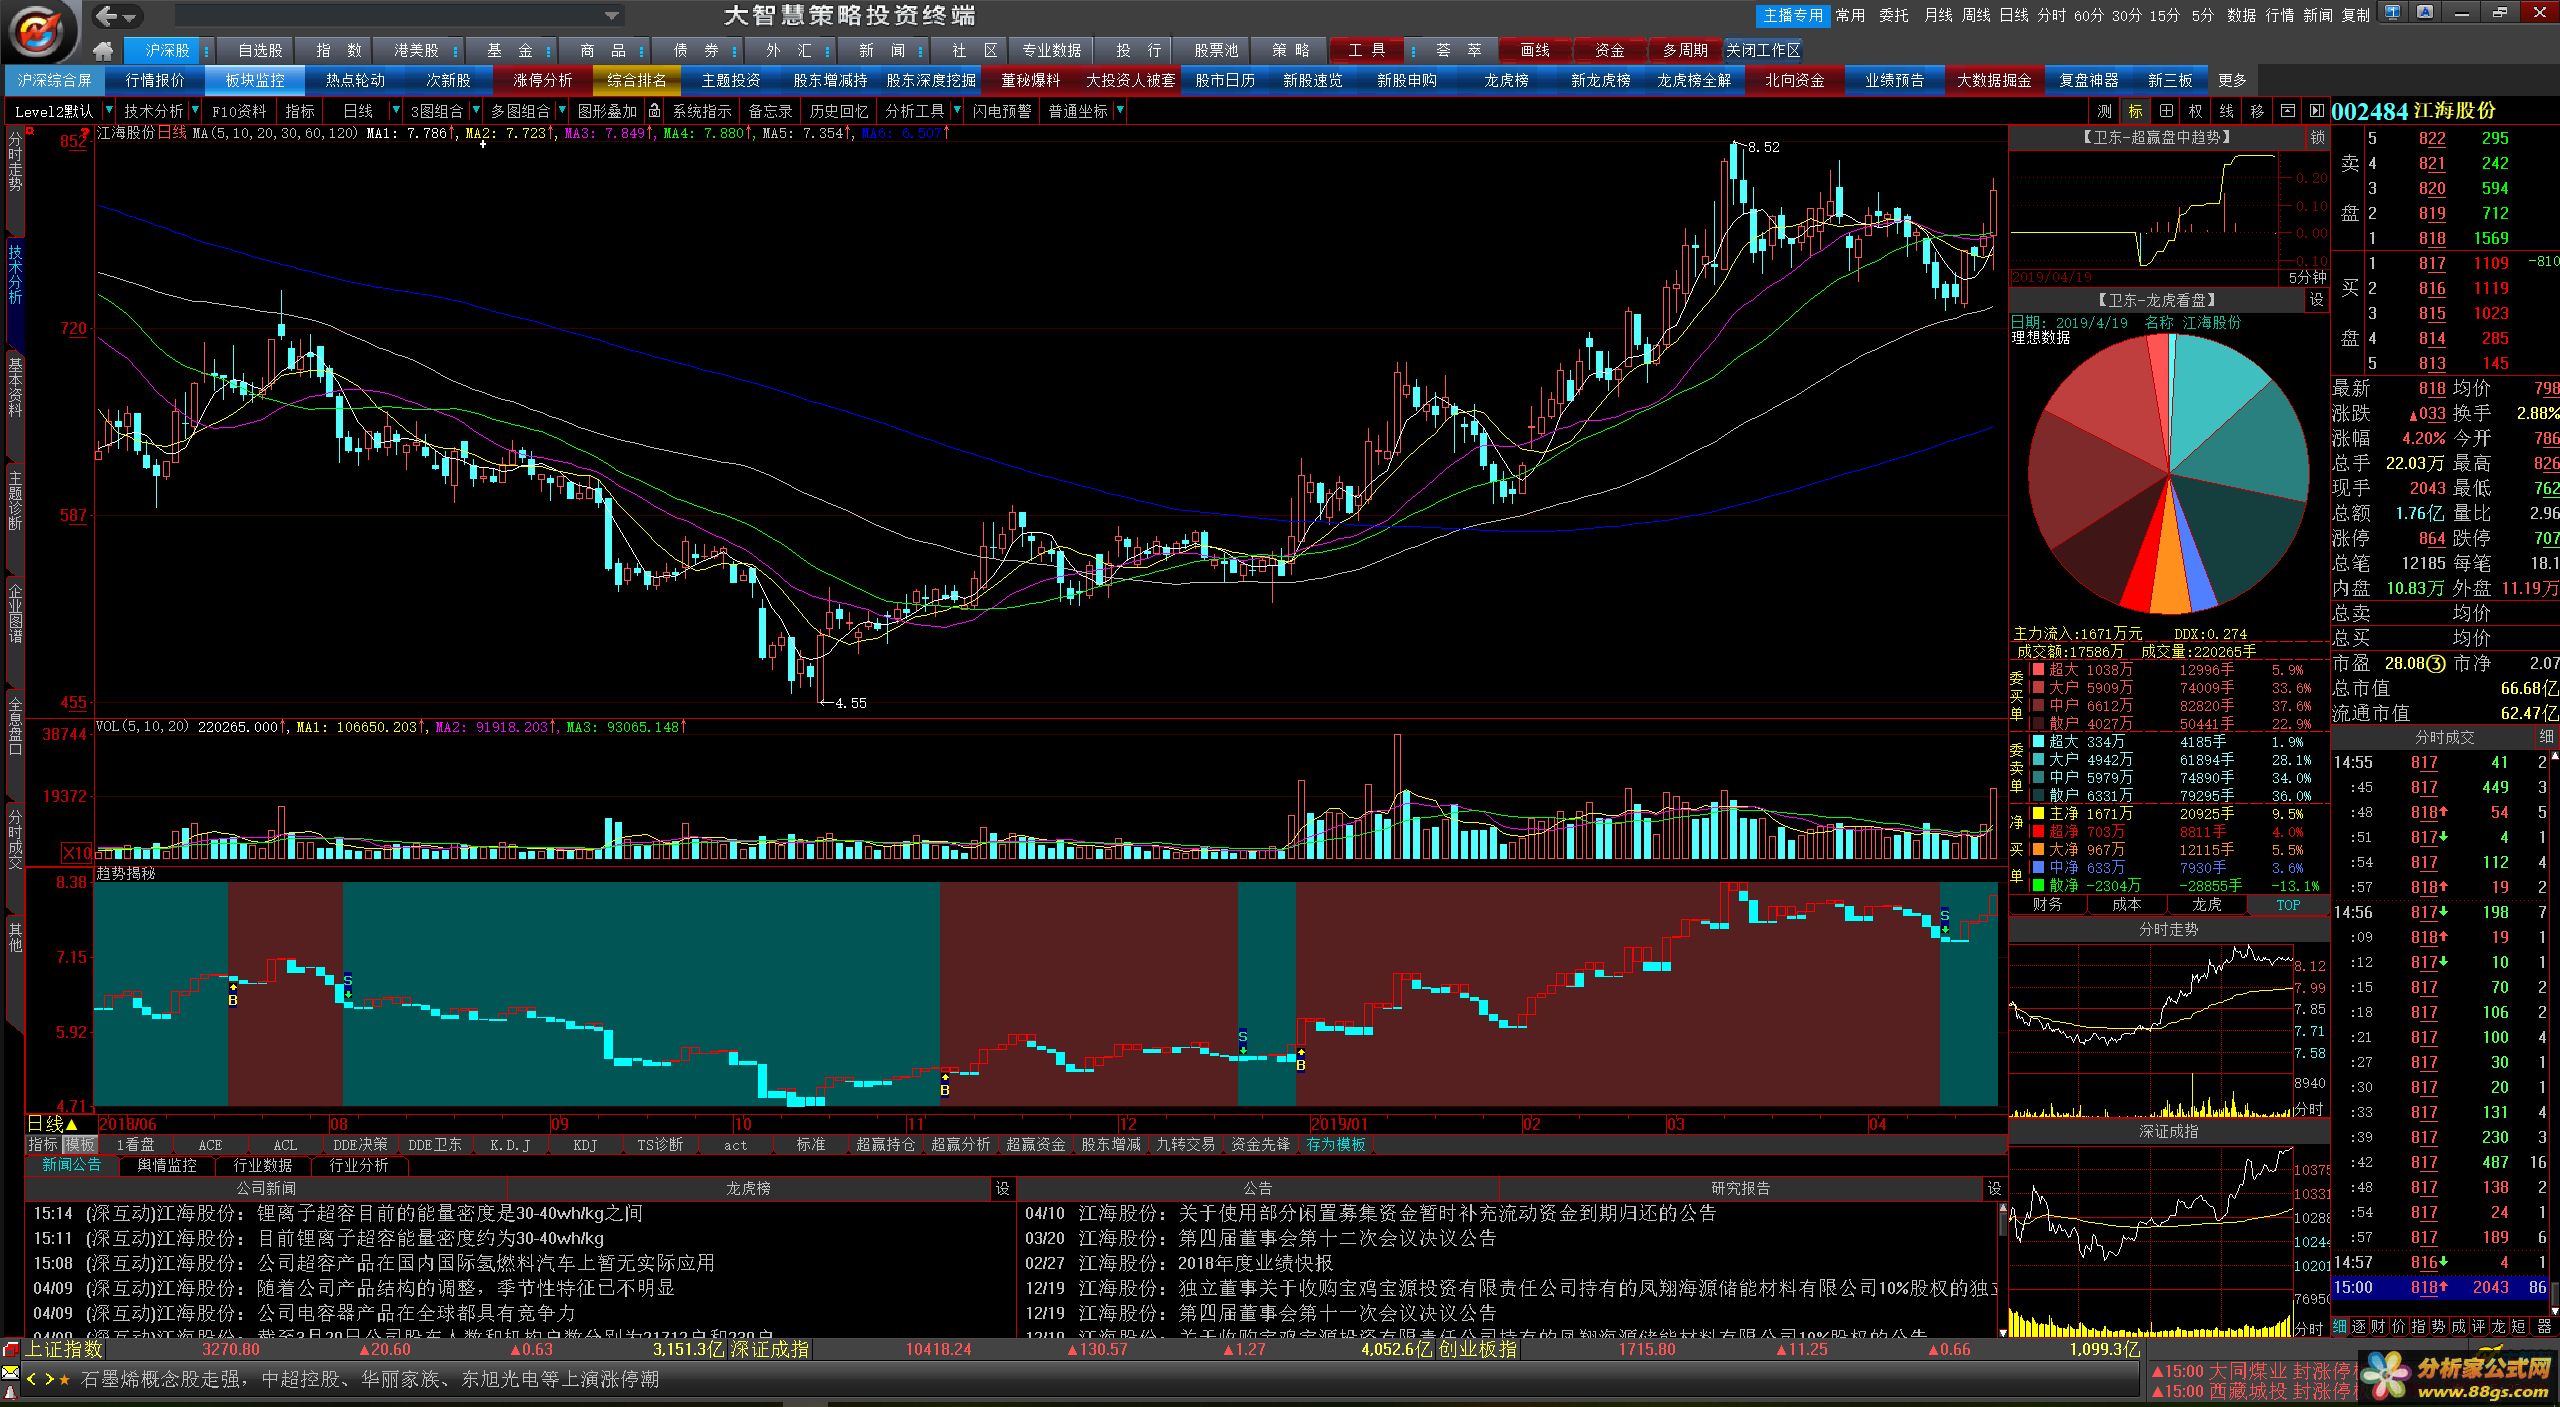The image size is (2560, 1407).
Task: Open the 板块监控 tab
Action: coord(255,80)
